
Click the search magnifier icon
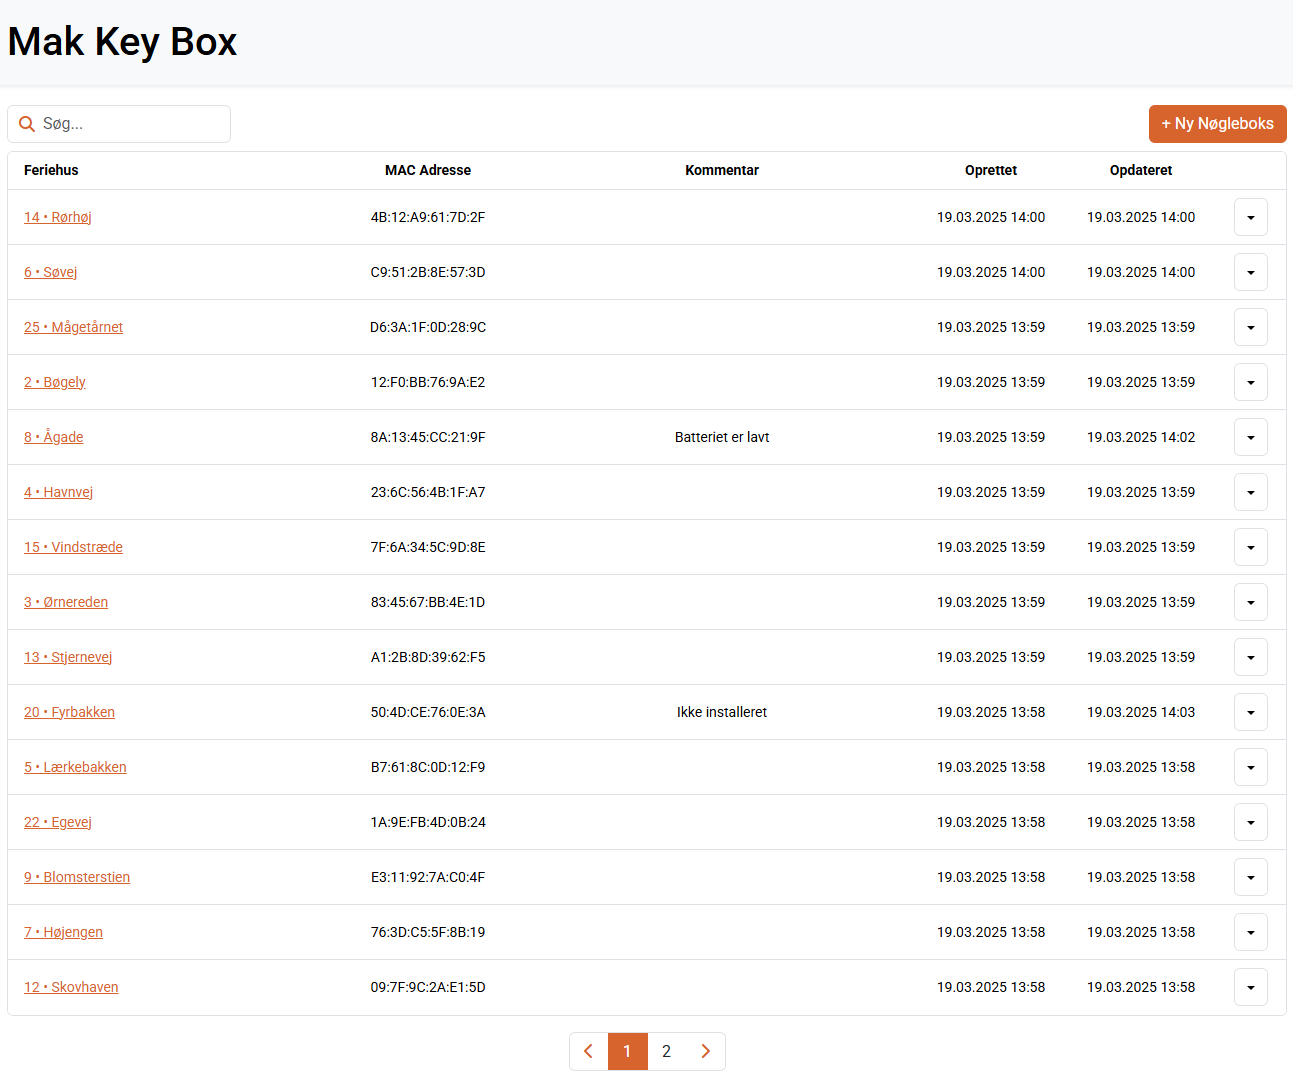(27, 124)
